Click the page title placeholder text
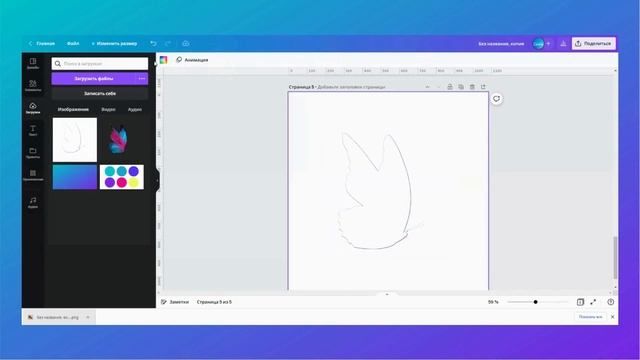The height and width of the screenshot is (360, 640). click(x=351, y=87)
